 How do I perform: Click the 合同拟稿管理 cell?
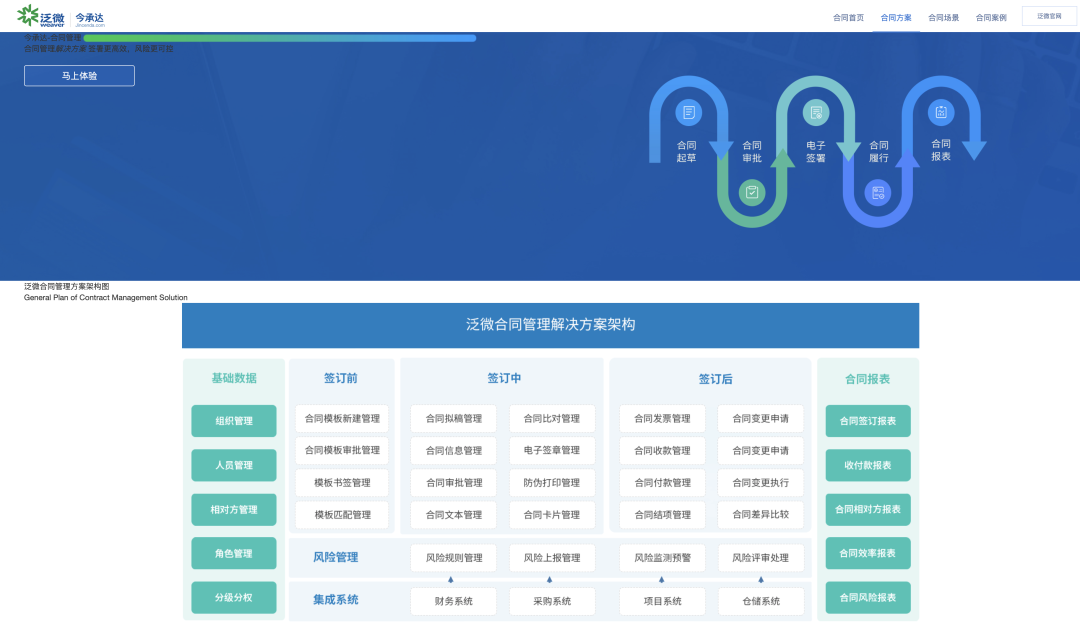point(453,418)
